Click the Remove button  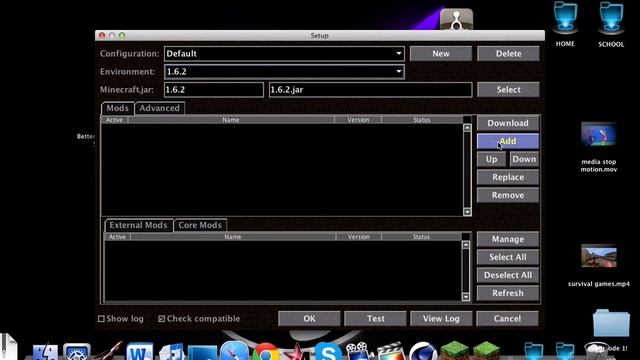(508, 195)
